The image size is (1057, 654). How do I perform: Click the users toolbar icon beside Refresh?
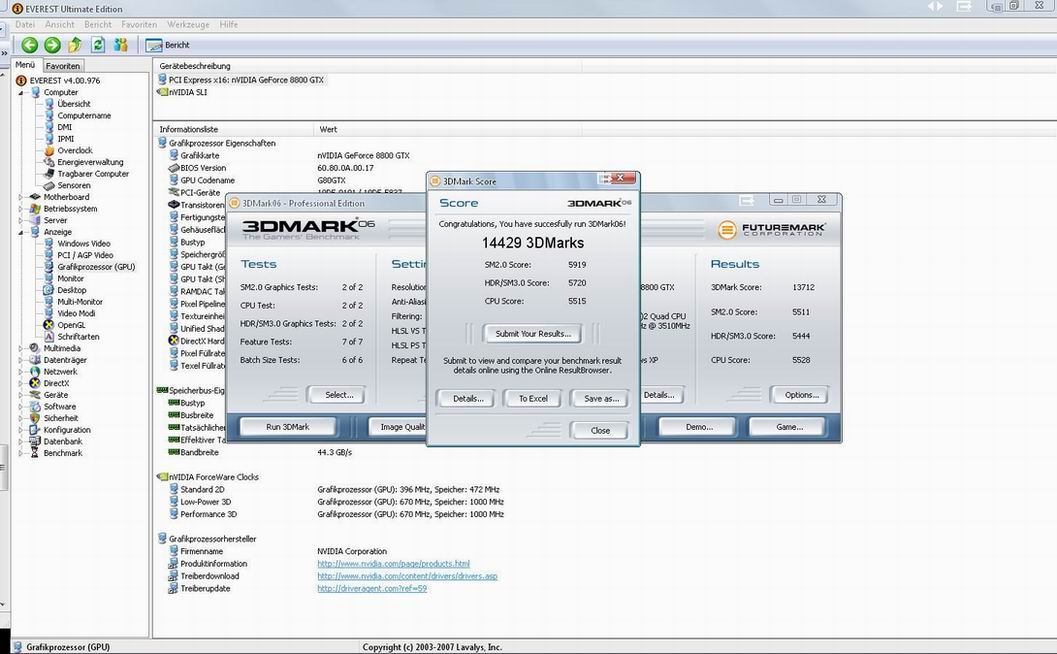pyautogui.click(x=121, y=45)
